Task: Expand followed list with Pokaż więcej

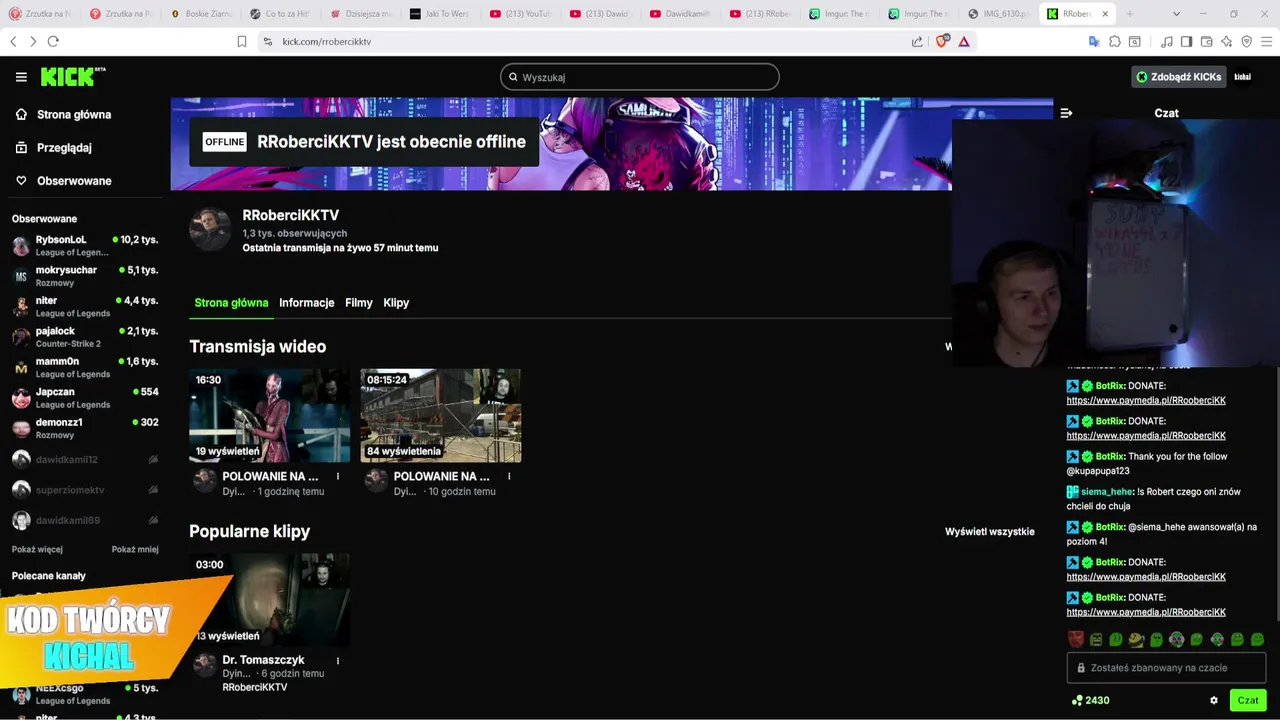Action: 37,549
